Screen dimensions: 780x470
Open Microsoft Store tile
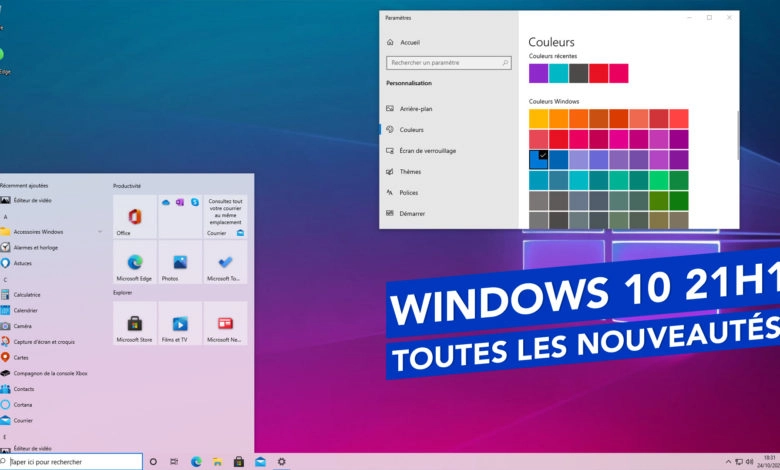click(x=135, y=323)
